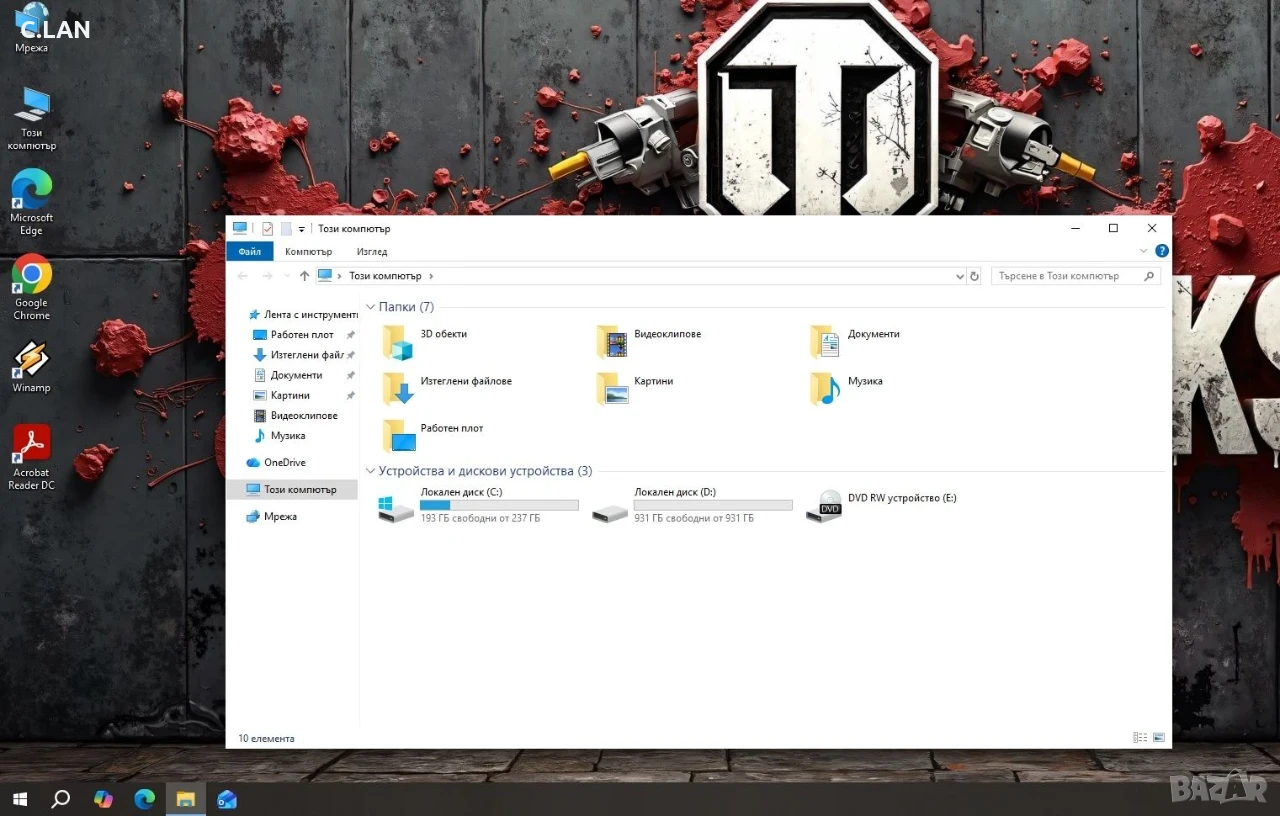Refresh the address bar location
The image size is (1280, 816).
(x=975, y=276)
